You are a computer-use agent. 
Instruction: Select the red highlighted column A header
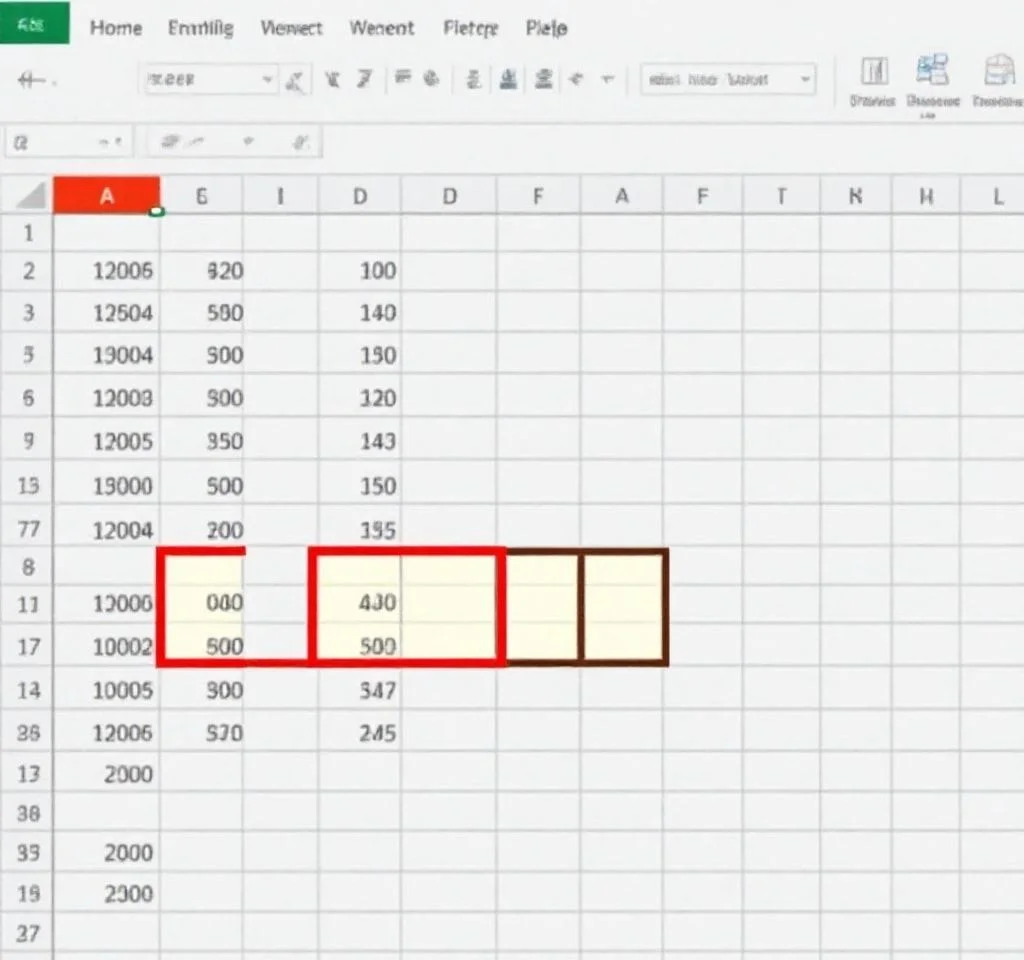pos(106,196)
